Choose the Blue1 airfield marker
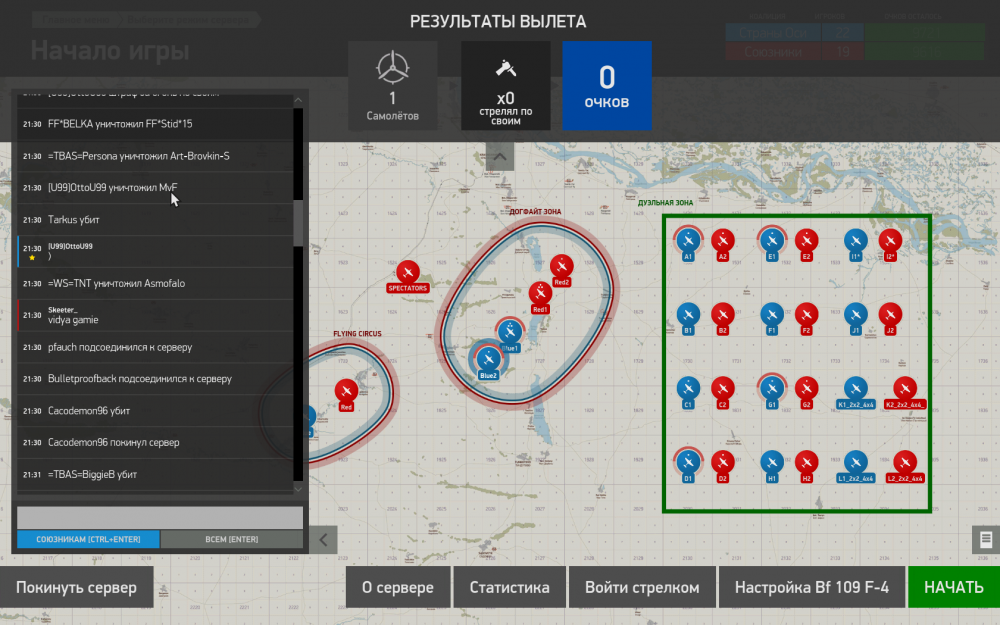The width and height of the screenshot is (1000, 625). [510, 332]
